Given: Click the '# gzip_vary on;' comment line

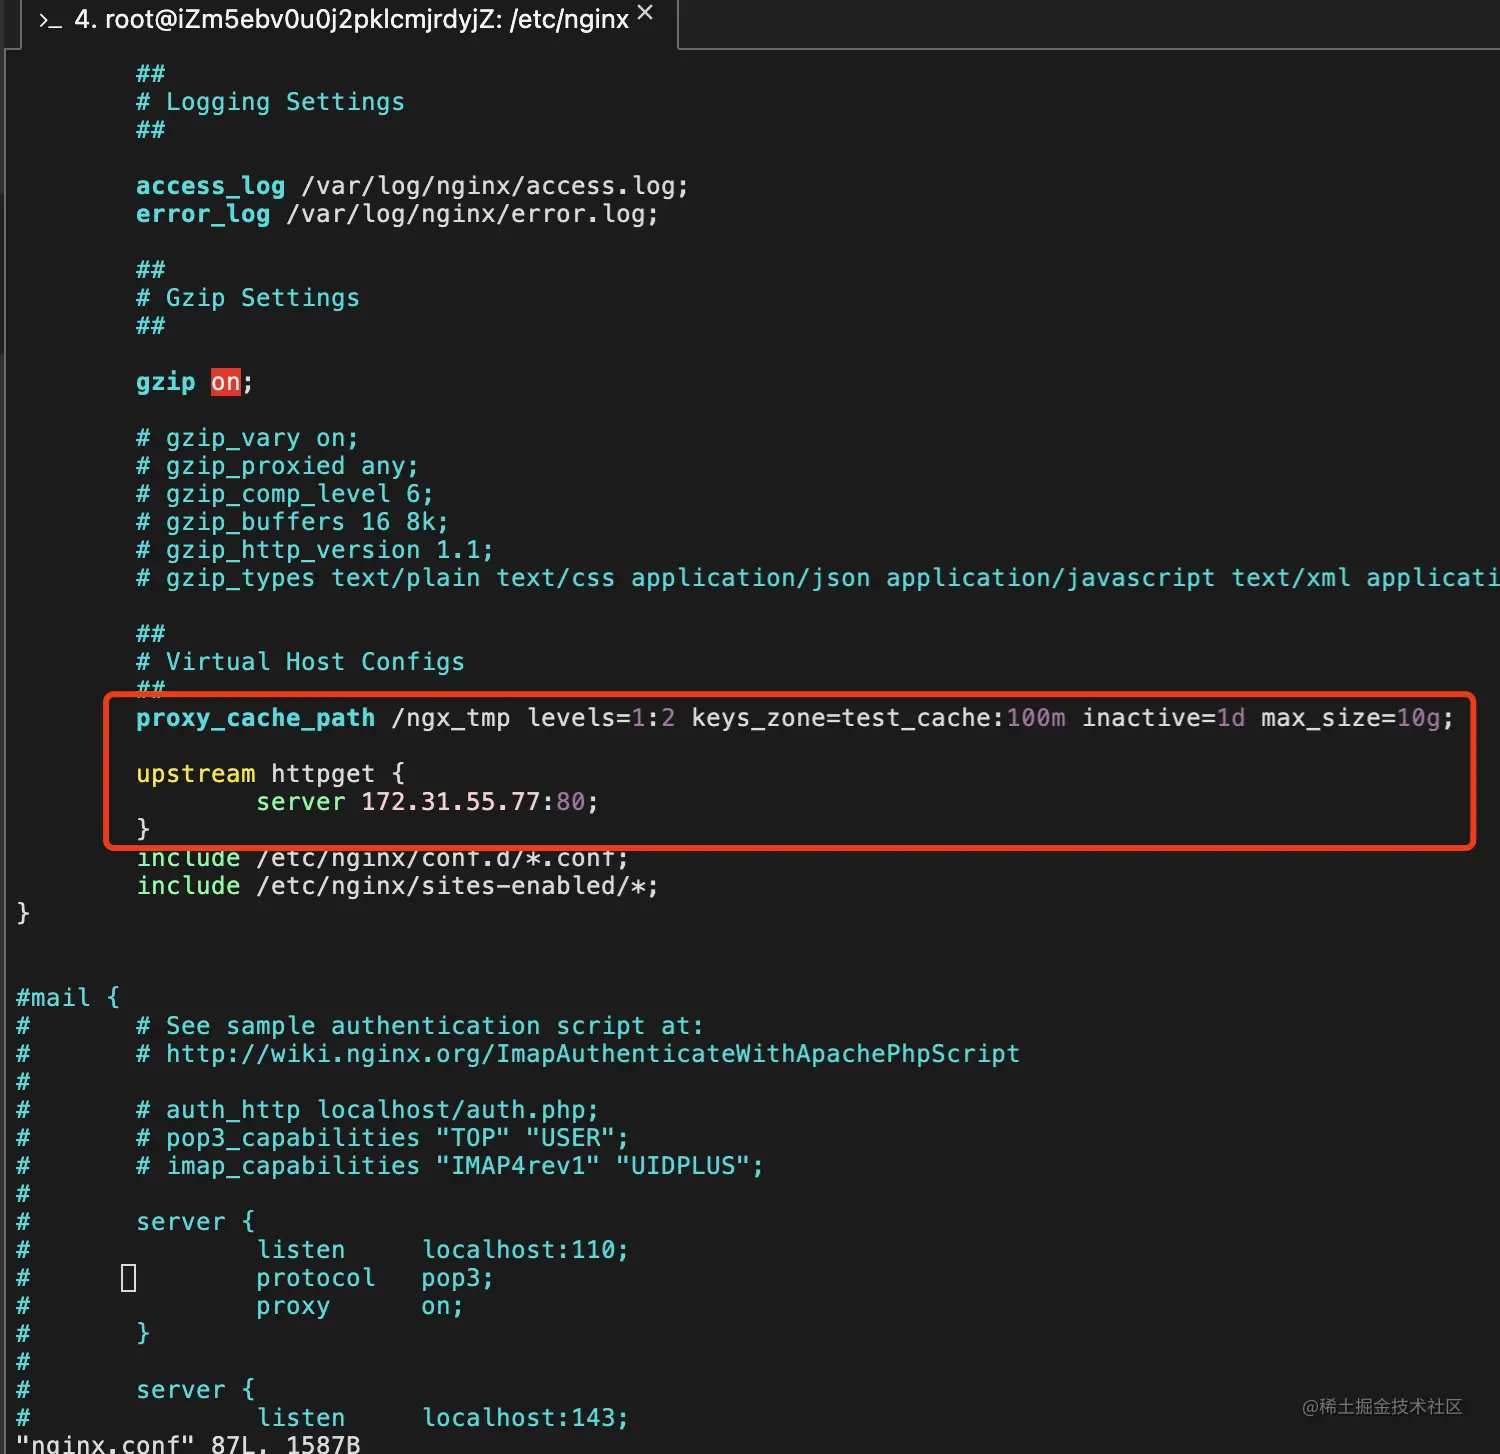Looking at the screenshot, I should pyautogui.click(x=247, y=438).
